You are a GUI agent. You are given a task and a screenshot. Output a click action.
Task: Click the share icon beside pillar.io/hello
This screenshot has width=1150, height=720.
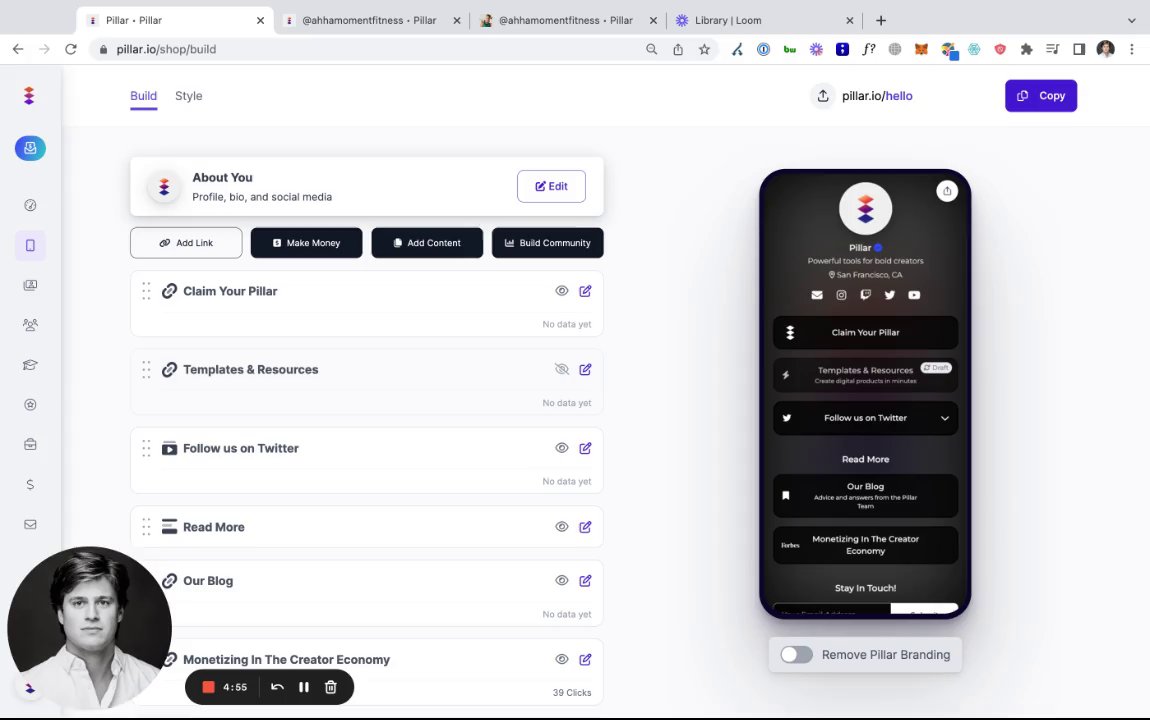[823, 96]
